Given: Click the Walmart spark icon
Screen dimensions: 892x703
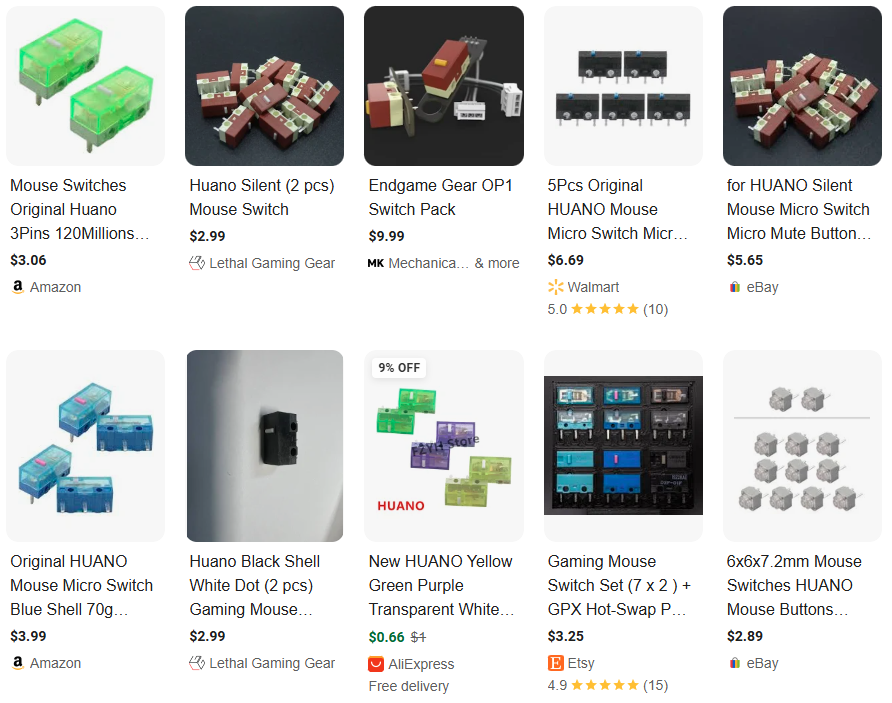Looking at the screenshot, I should click(x=555, y=287).
